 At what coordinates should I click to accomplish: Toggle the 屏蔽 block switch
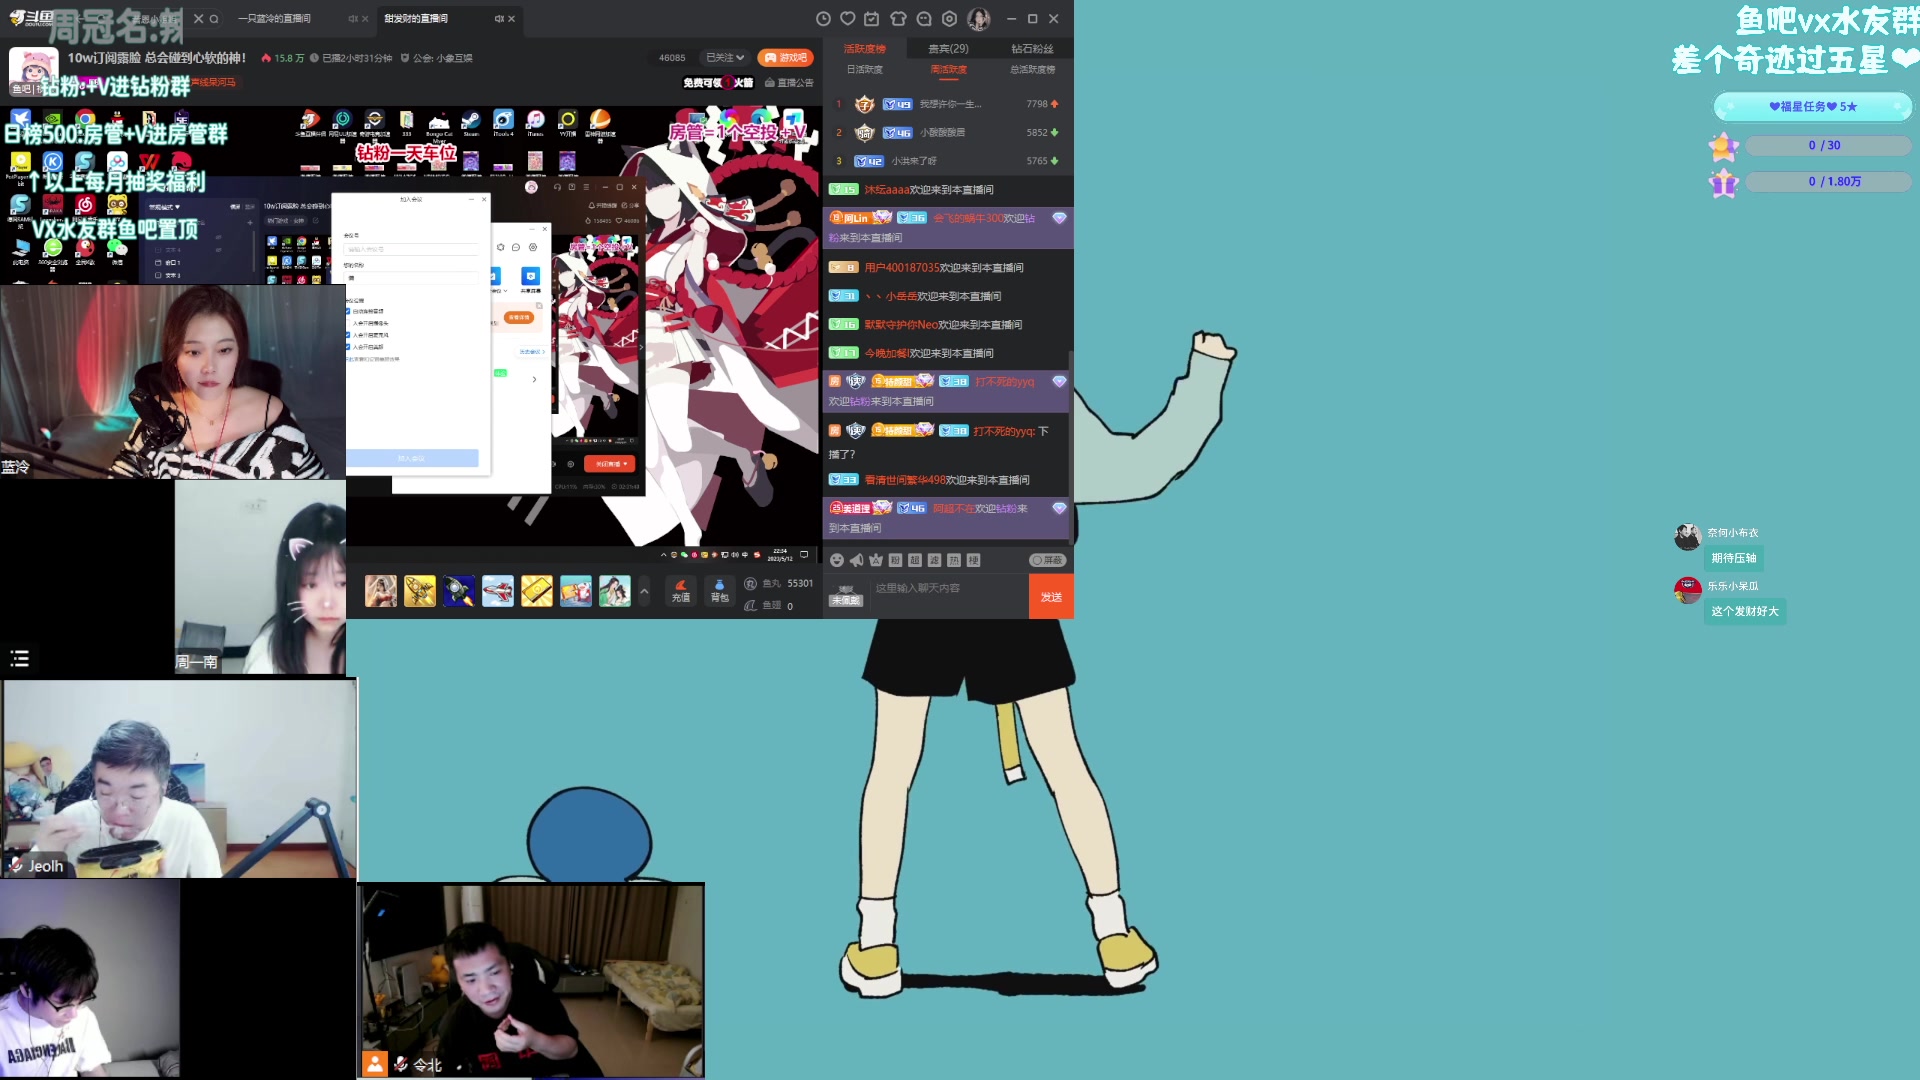point(1048,560)
